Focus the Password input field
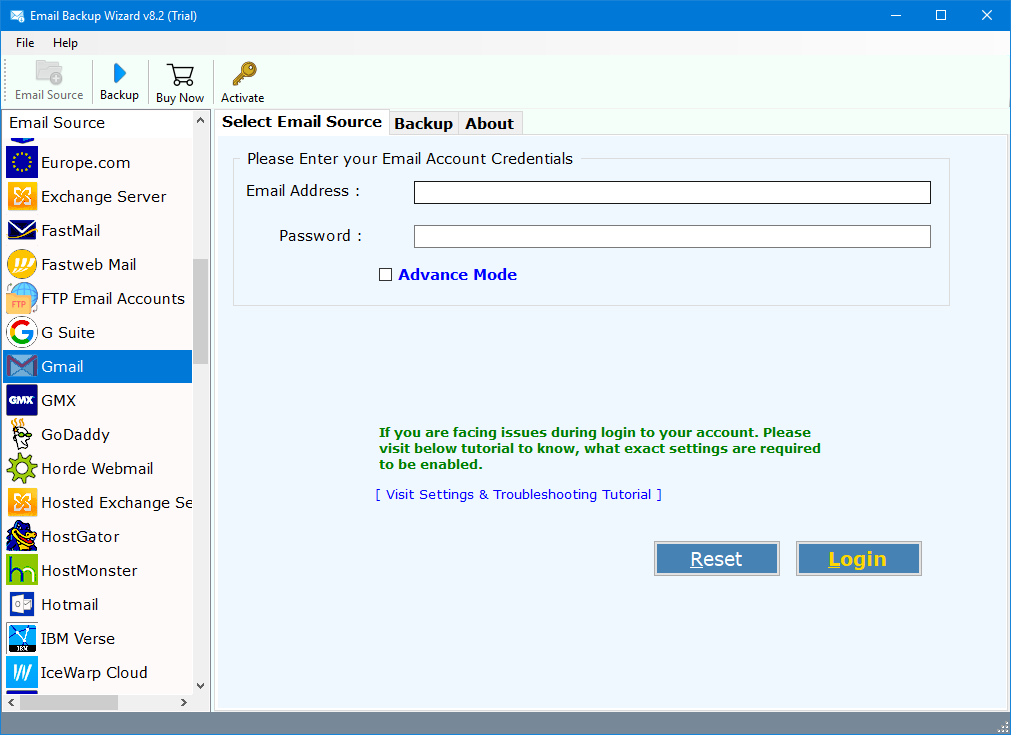 point(672,237)
